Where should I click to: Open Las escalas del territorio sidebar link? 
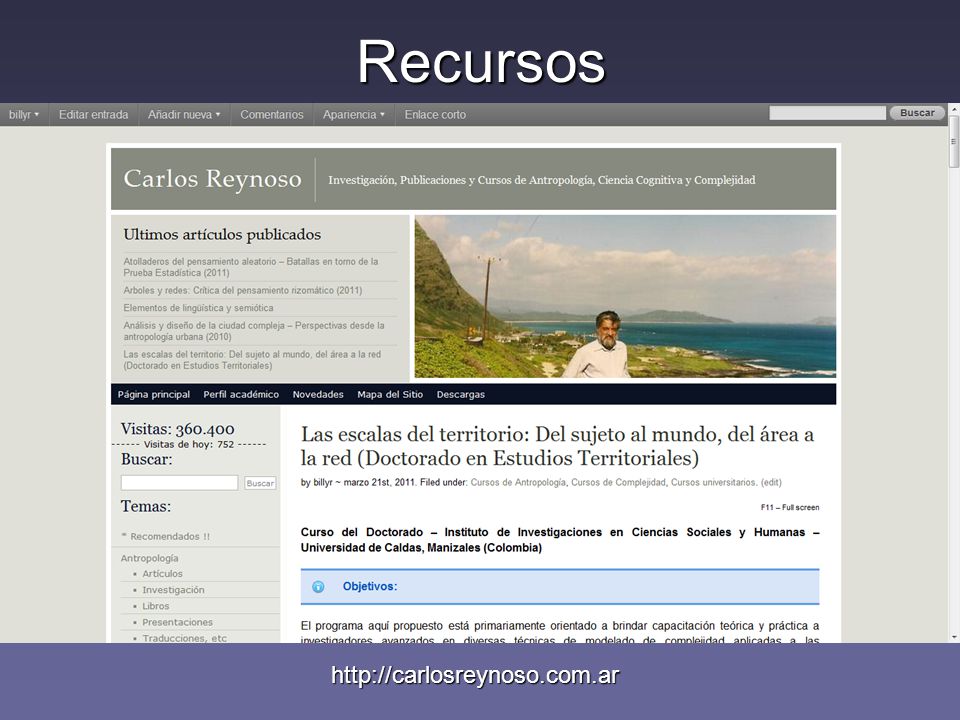click(x=252, y=360)
